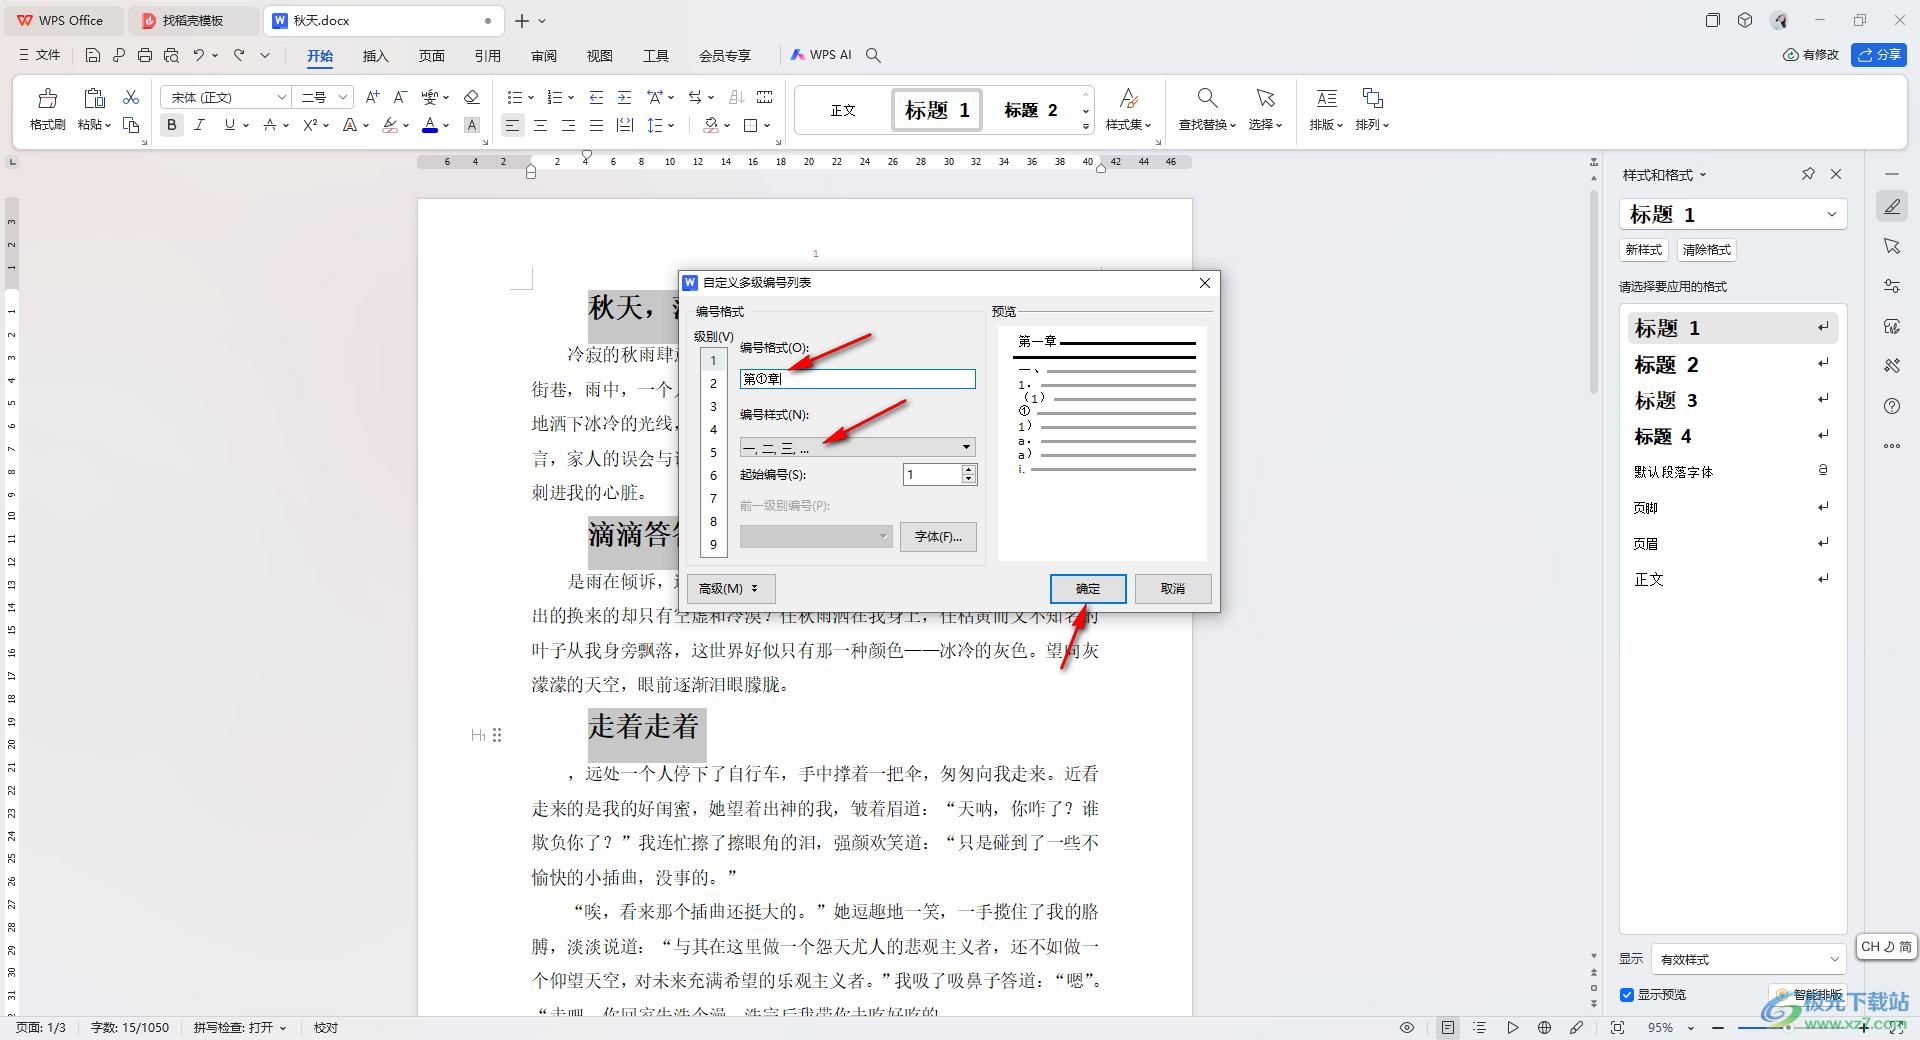Click 新样式 in styles panel
The height and width of the screenshot is (1040, 1920).
tap(1643, 250)
